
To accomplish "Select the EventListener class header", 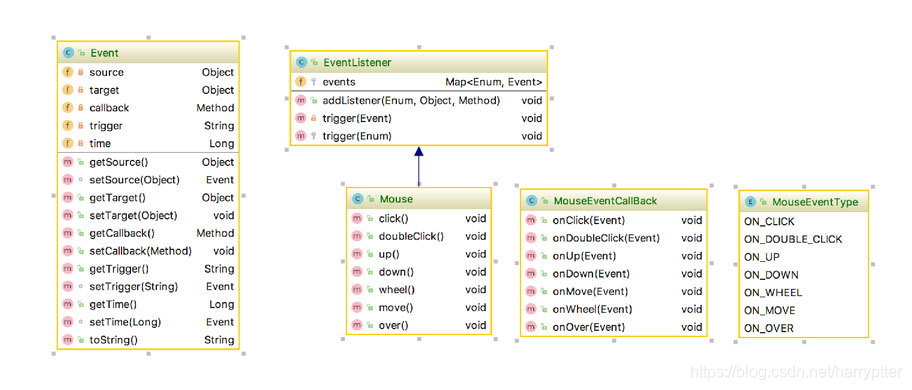I will 419,62.
